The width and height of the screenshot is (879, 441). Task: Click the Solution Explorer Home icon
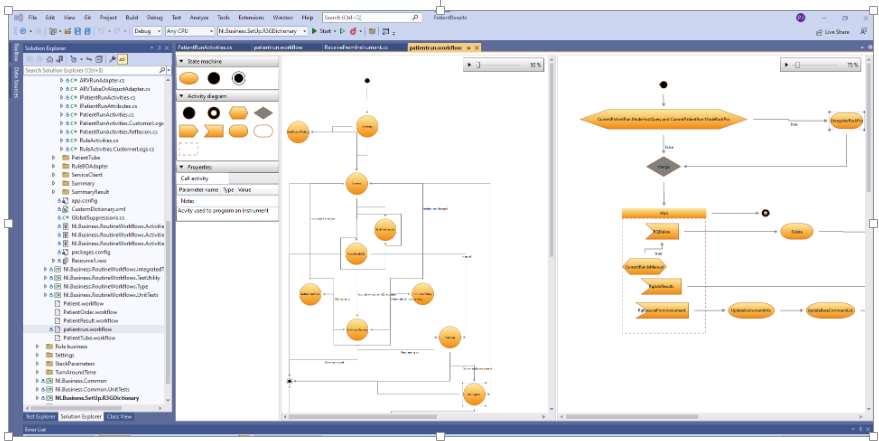click(x=50, y=60)
